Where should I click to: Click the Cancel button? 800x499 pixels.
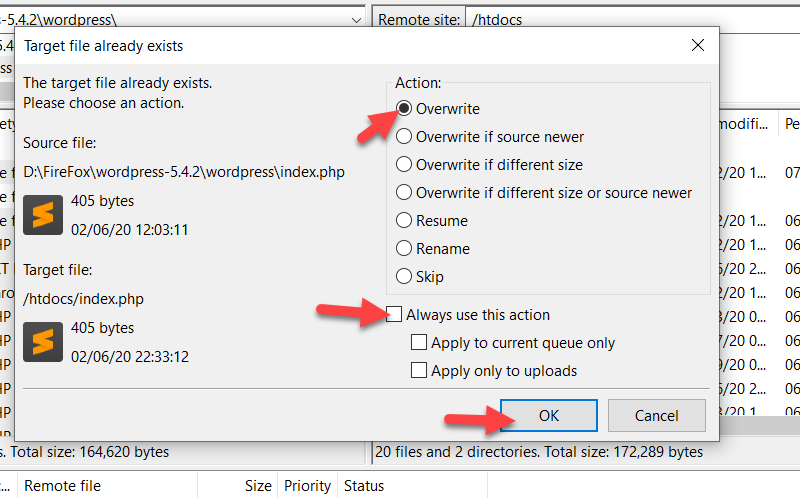click(x=657, y=415)
